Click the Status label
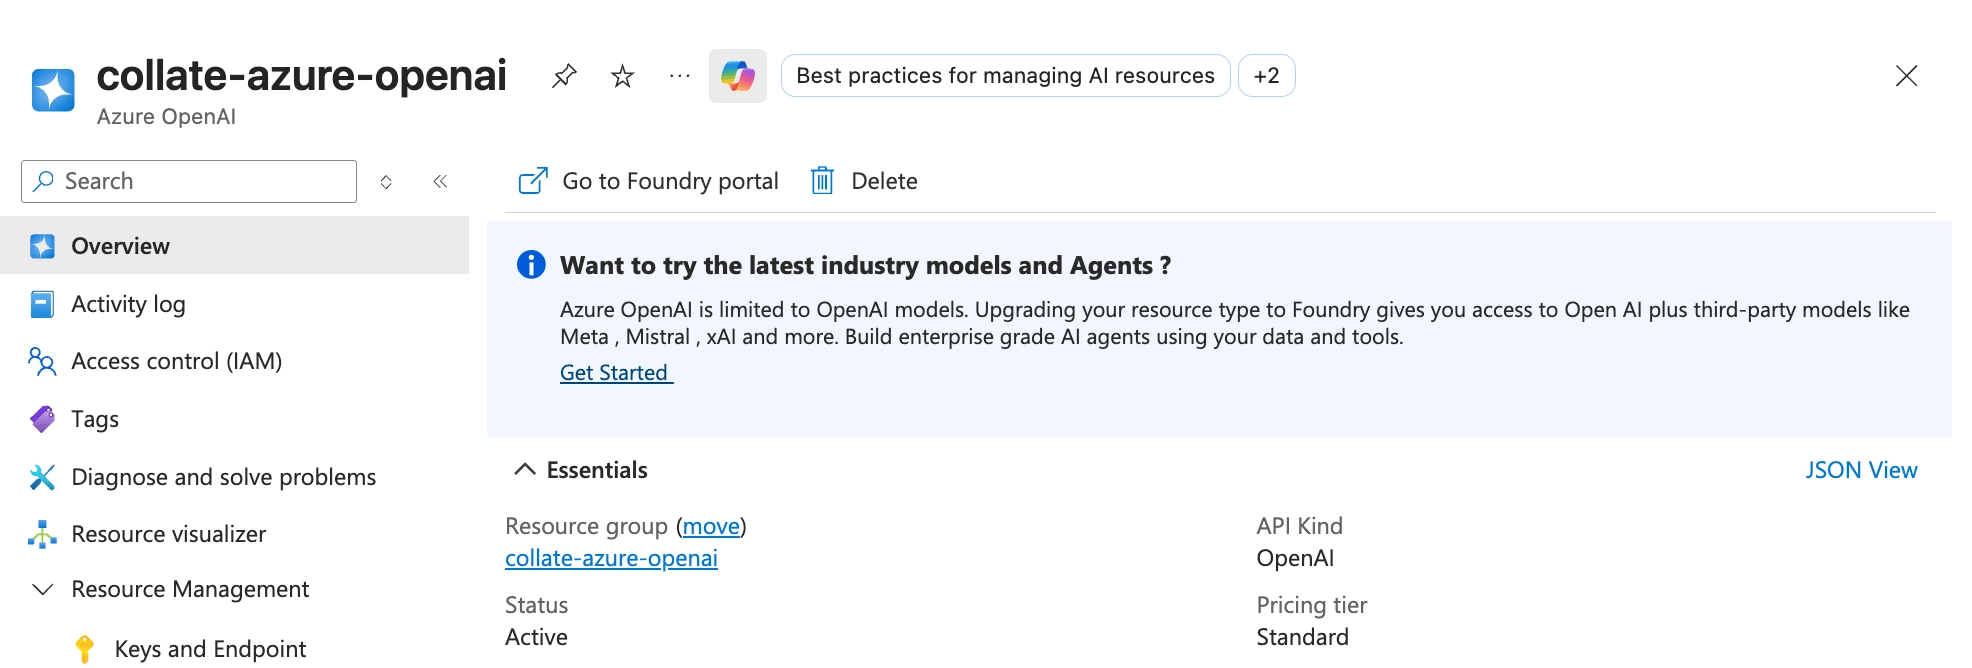Screen dimensions: 1972x668 tap(536, 605)
